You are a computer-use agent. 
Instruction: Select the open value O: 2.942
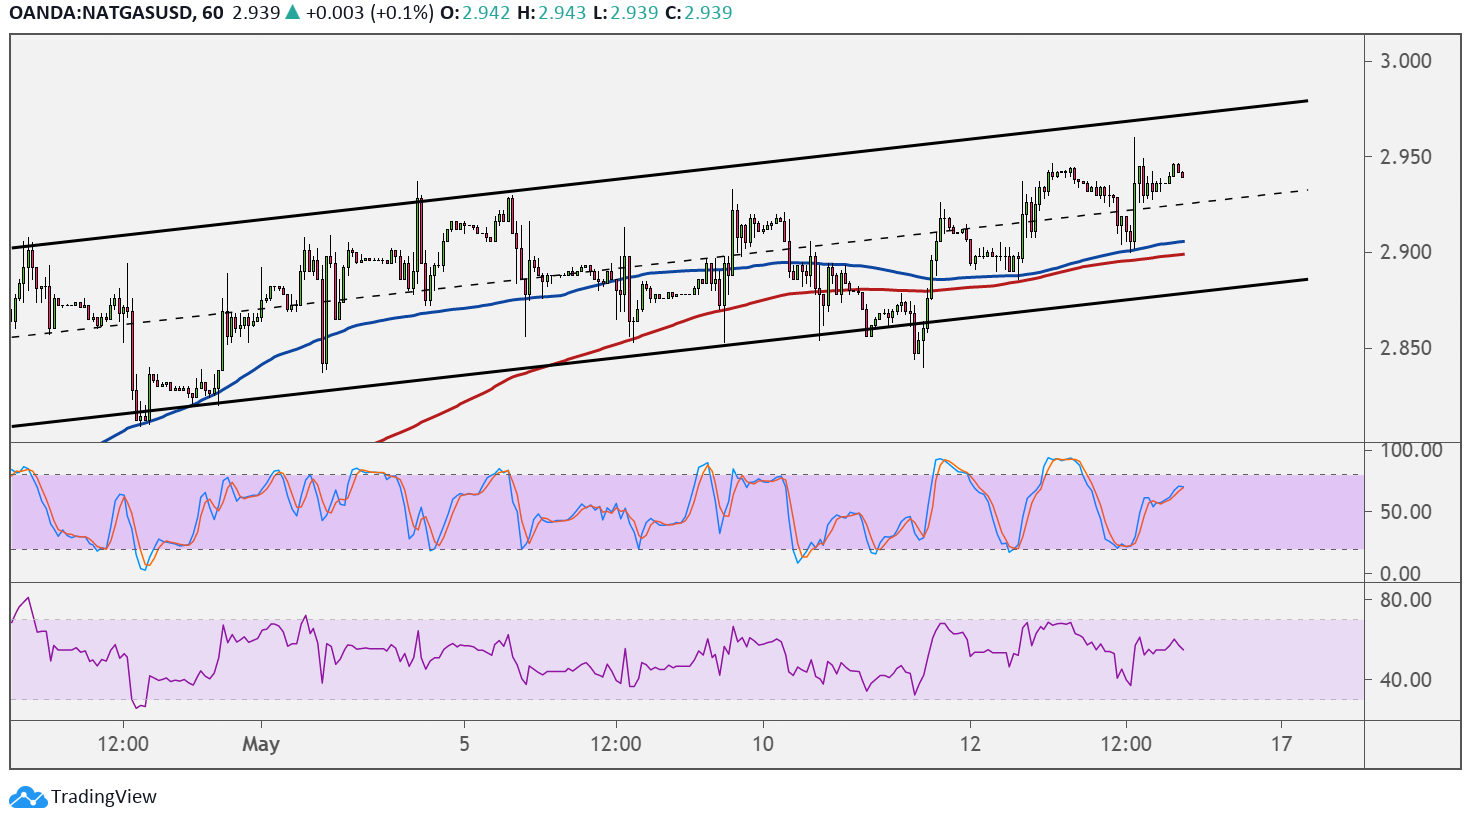click(x=475, y=13)
